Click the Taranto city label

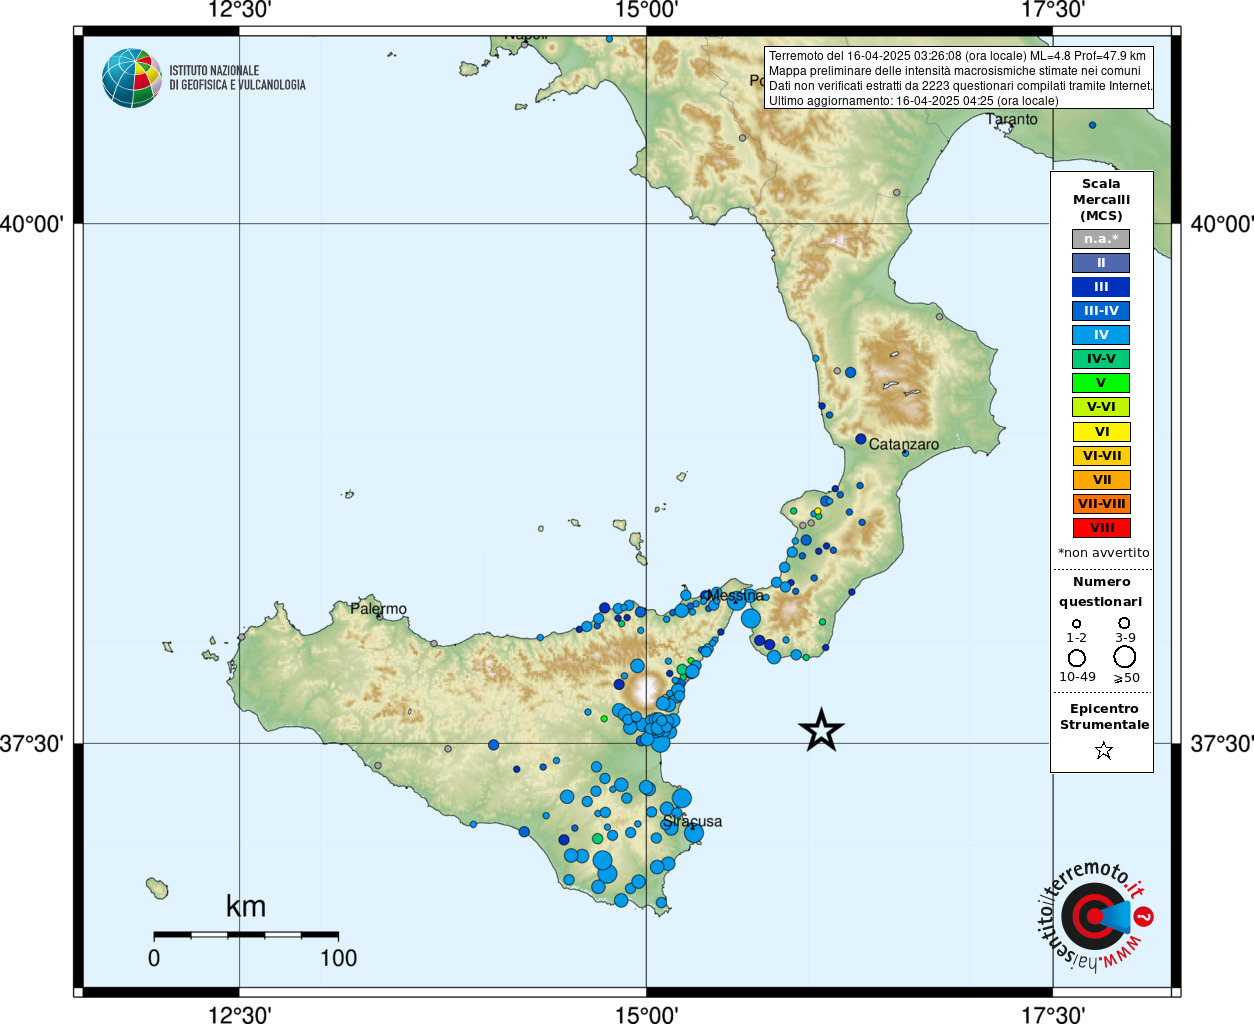point(1012,119)
